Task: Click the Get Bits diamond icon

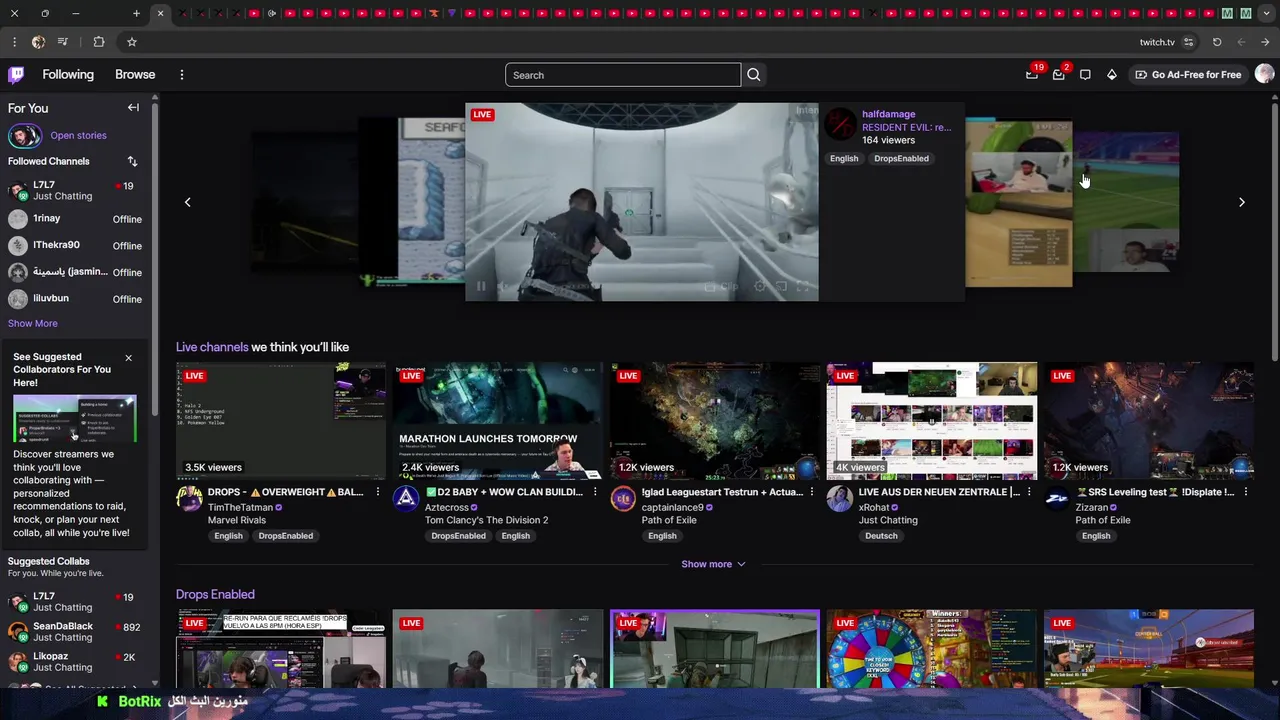Action: click(1111, 75)
